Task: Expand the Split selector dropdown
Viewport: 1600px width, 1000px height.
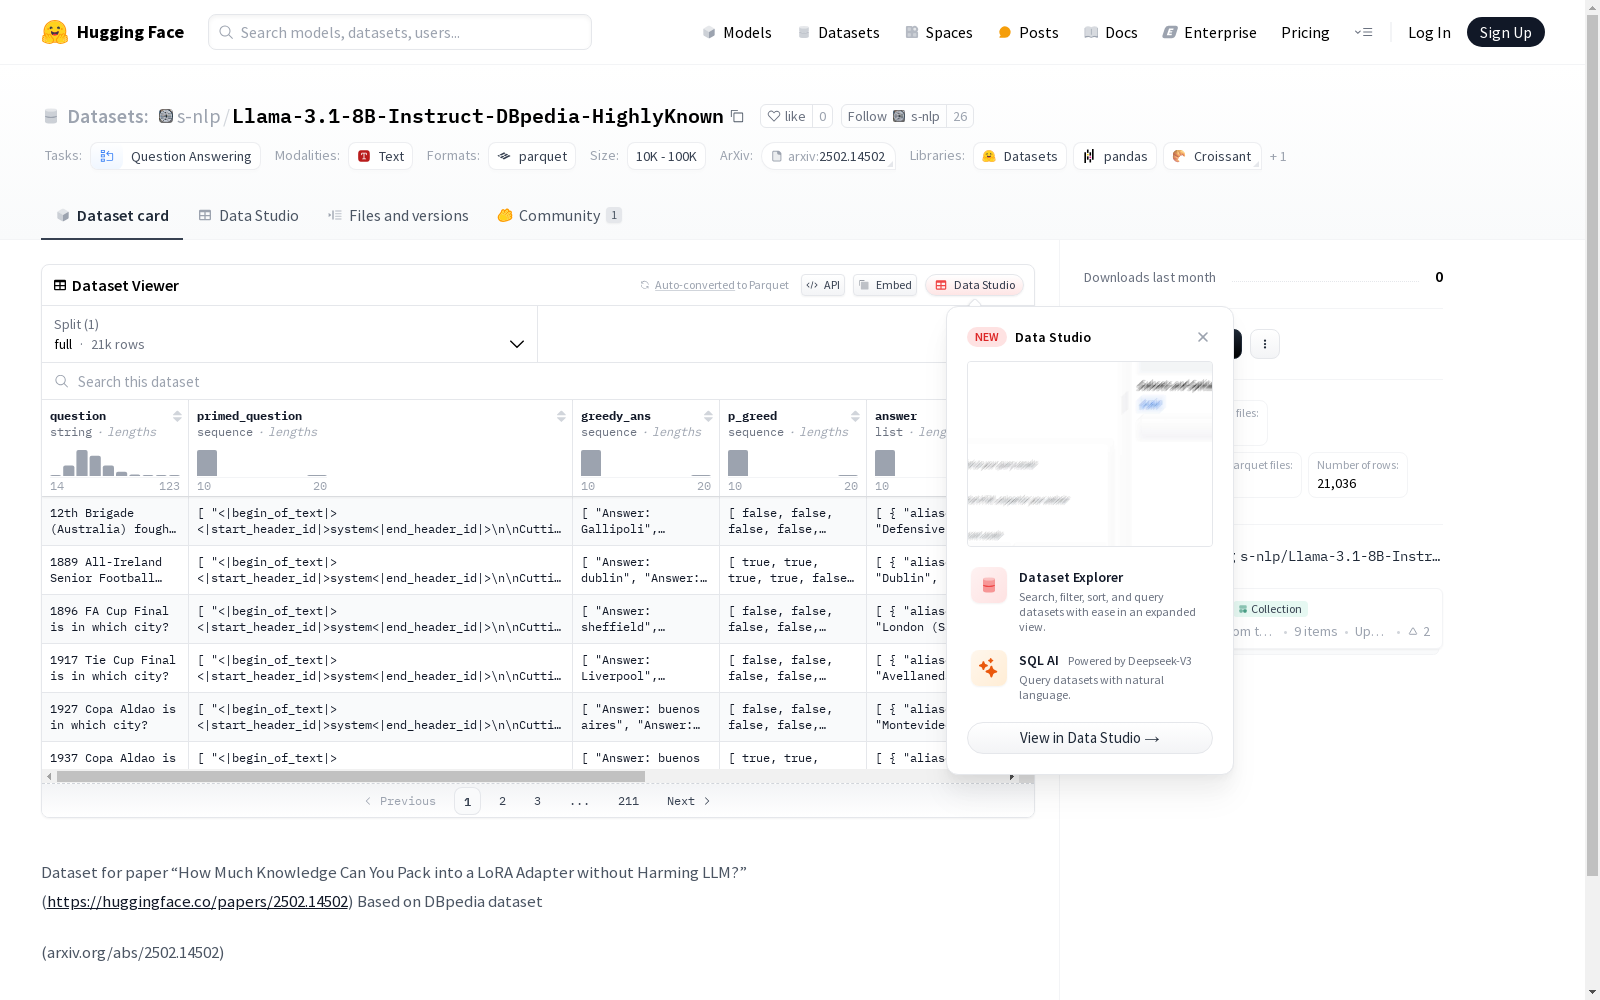Action: point(290,334)
